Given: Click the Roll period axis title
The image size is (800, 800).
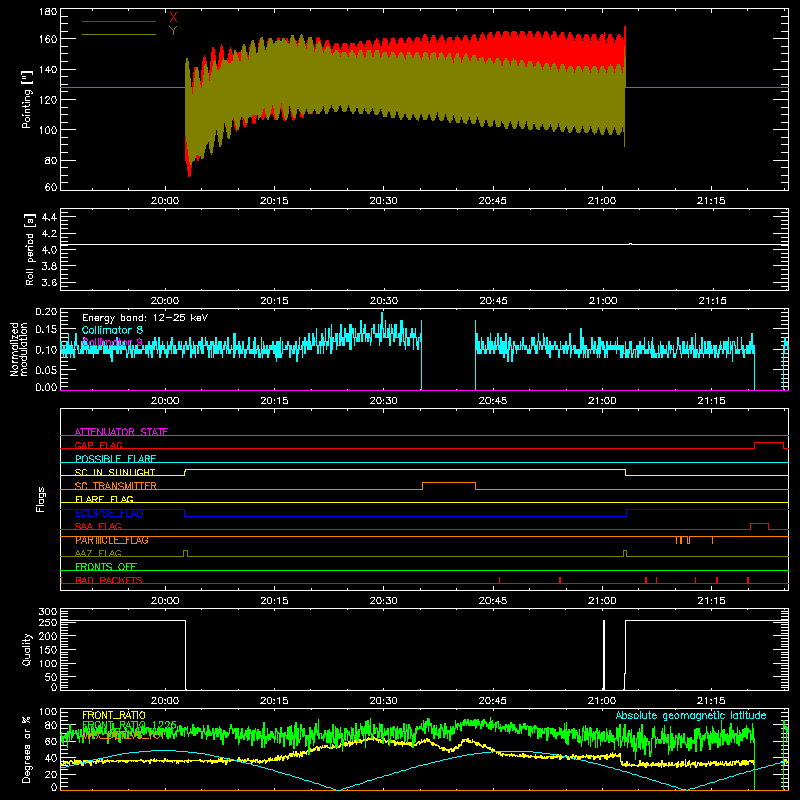Looking at the screenshot, I should point(29,249).
